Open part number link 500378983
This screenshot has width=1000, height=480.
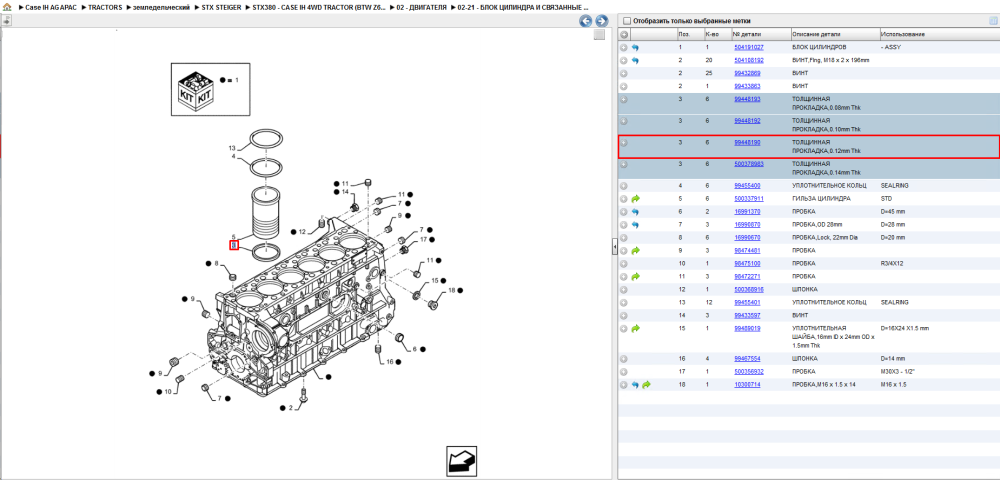(749, 164)
